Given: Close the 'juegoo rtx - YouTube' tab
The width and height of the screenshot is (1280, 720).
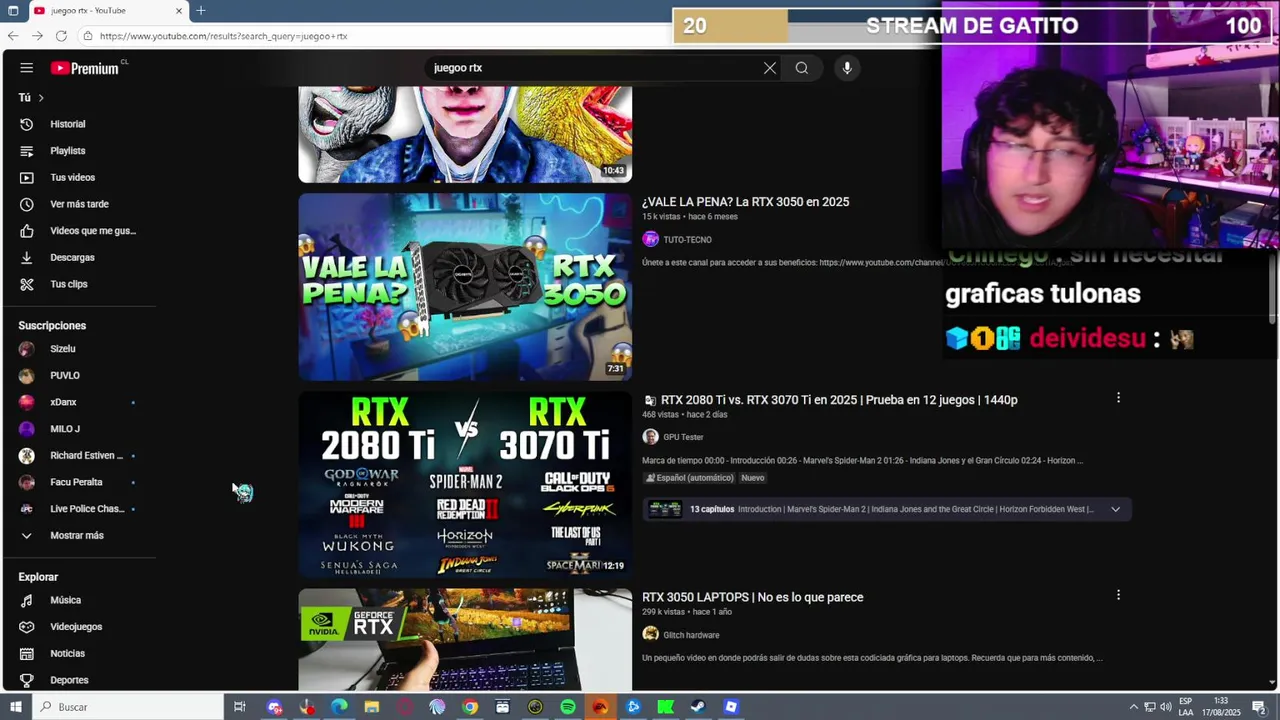Looking at the screenshot, I should (x=179, y=11).
